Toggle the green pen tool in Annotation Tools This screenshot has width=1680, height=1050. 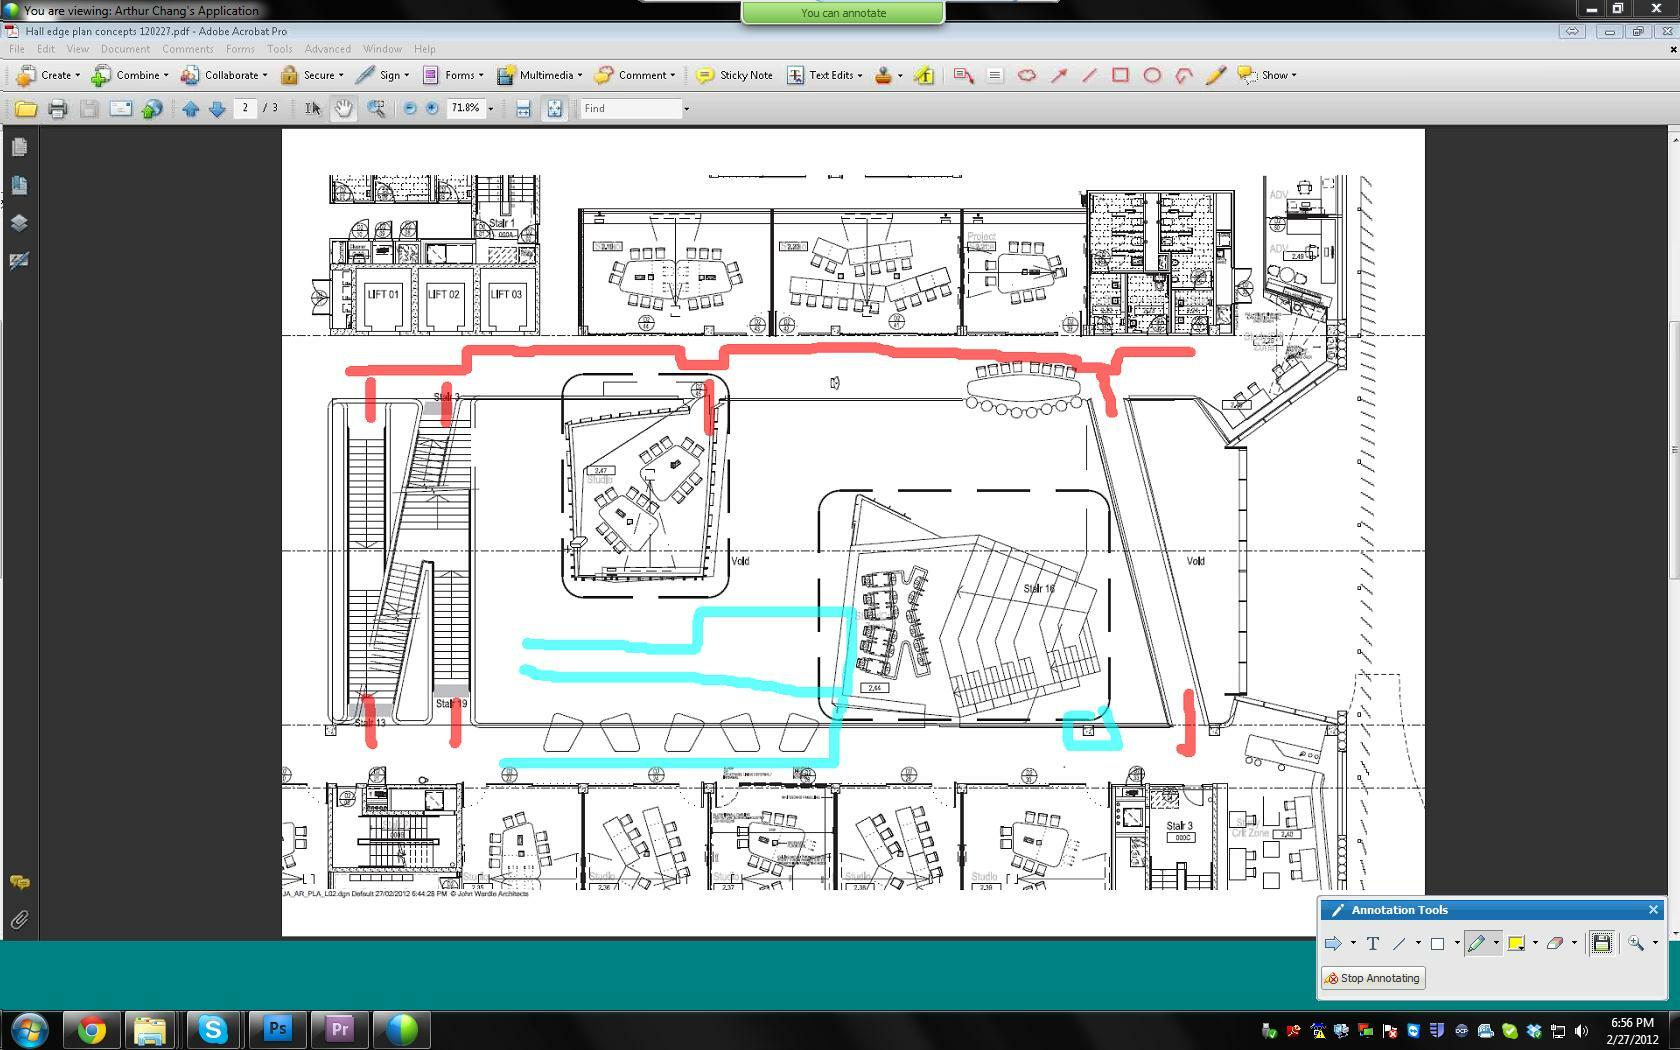tap(1476, 943)
